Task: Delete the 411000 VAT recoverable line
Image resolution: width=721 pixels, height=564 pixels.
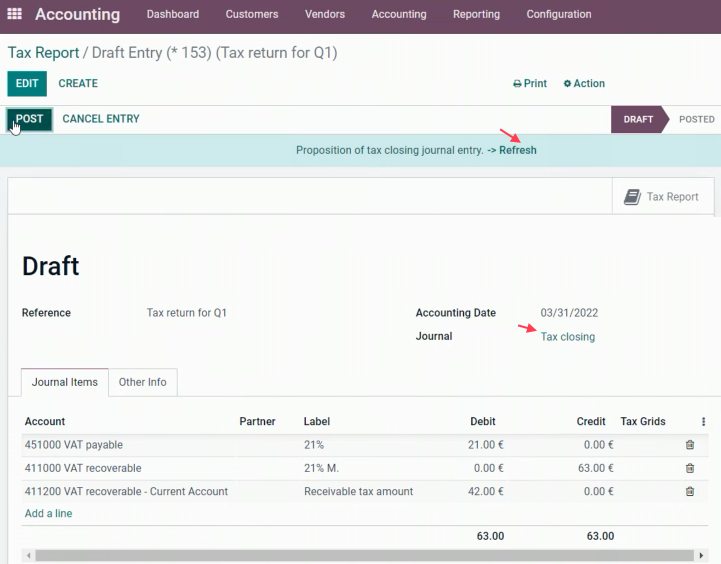Action: (690, 468)
